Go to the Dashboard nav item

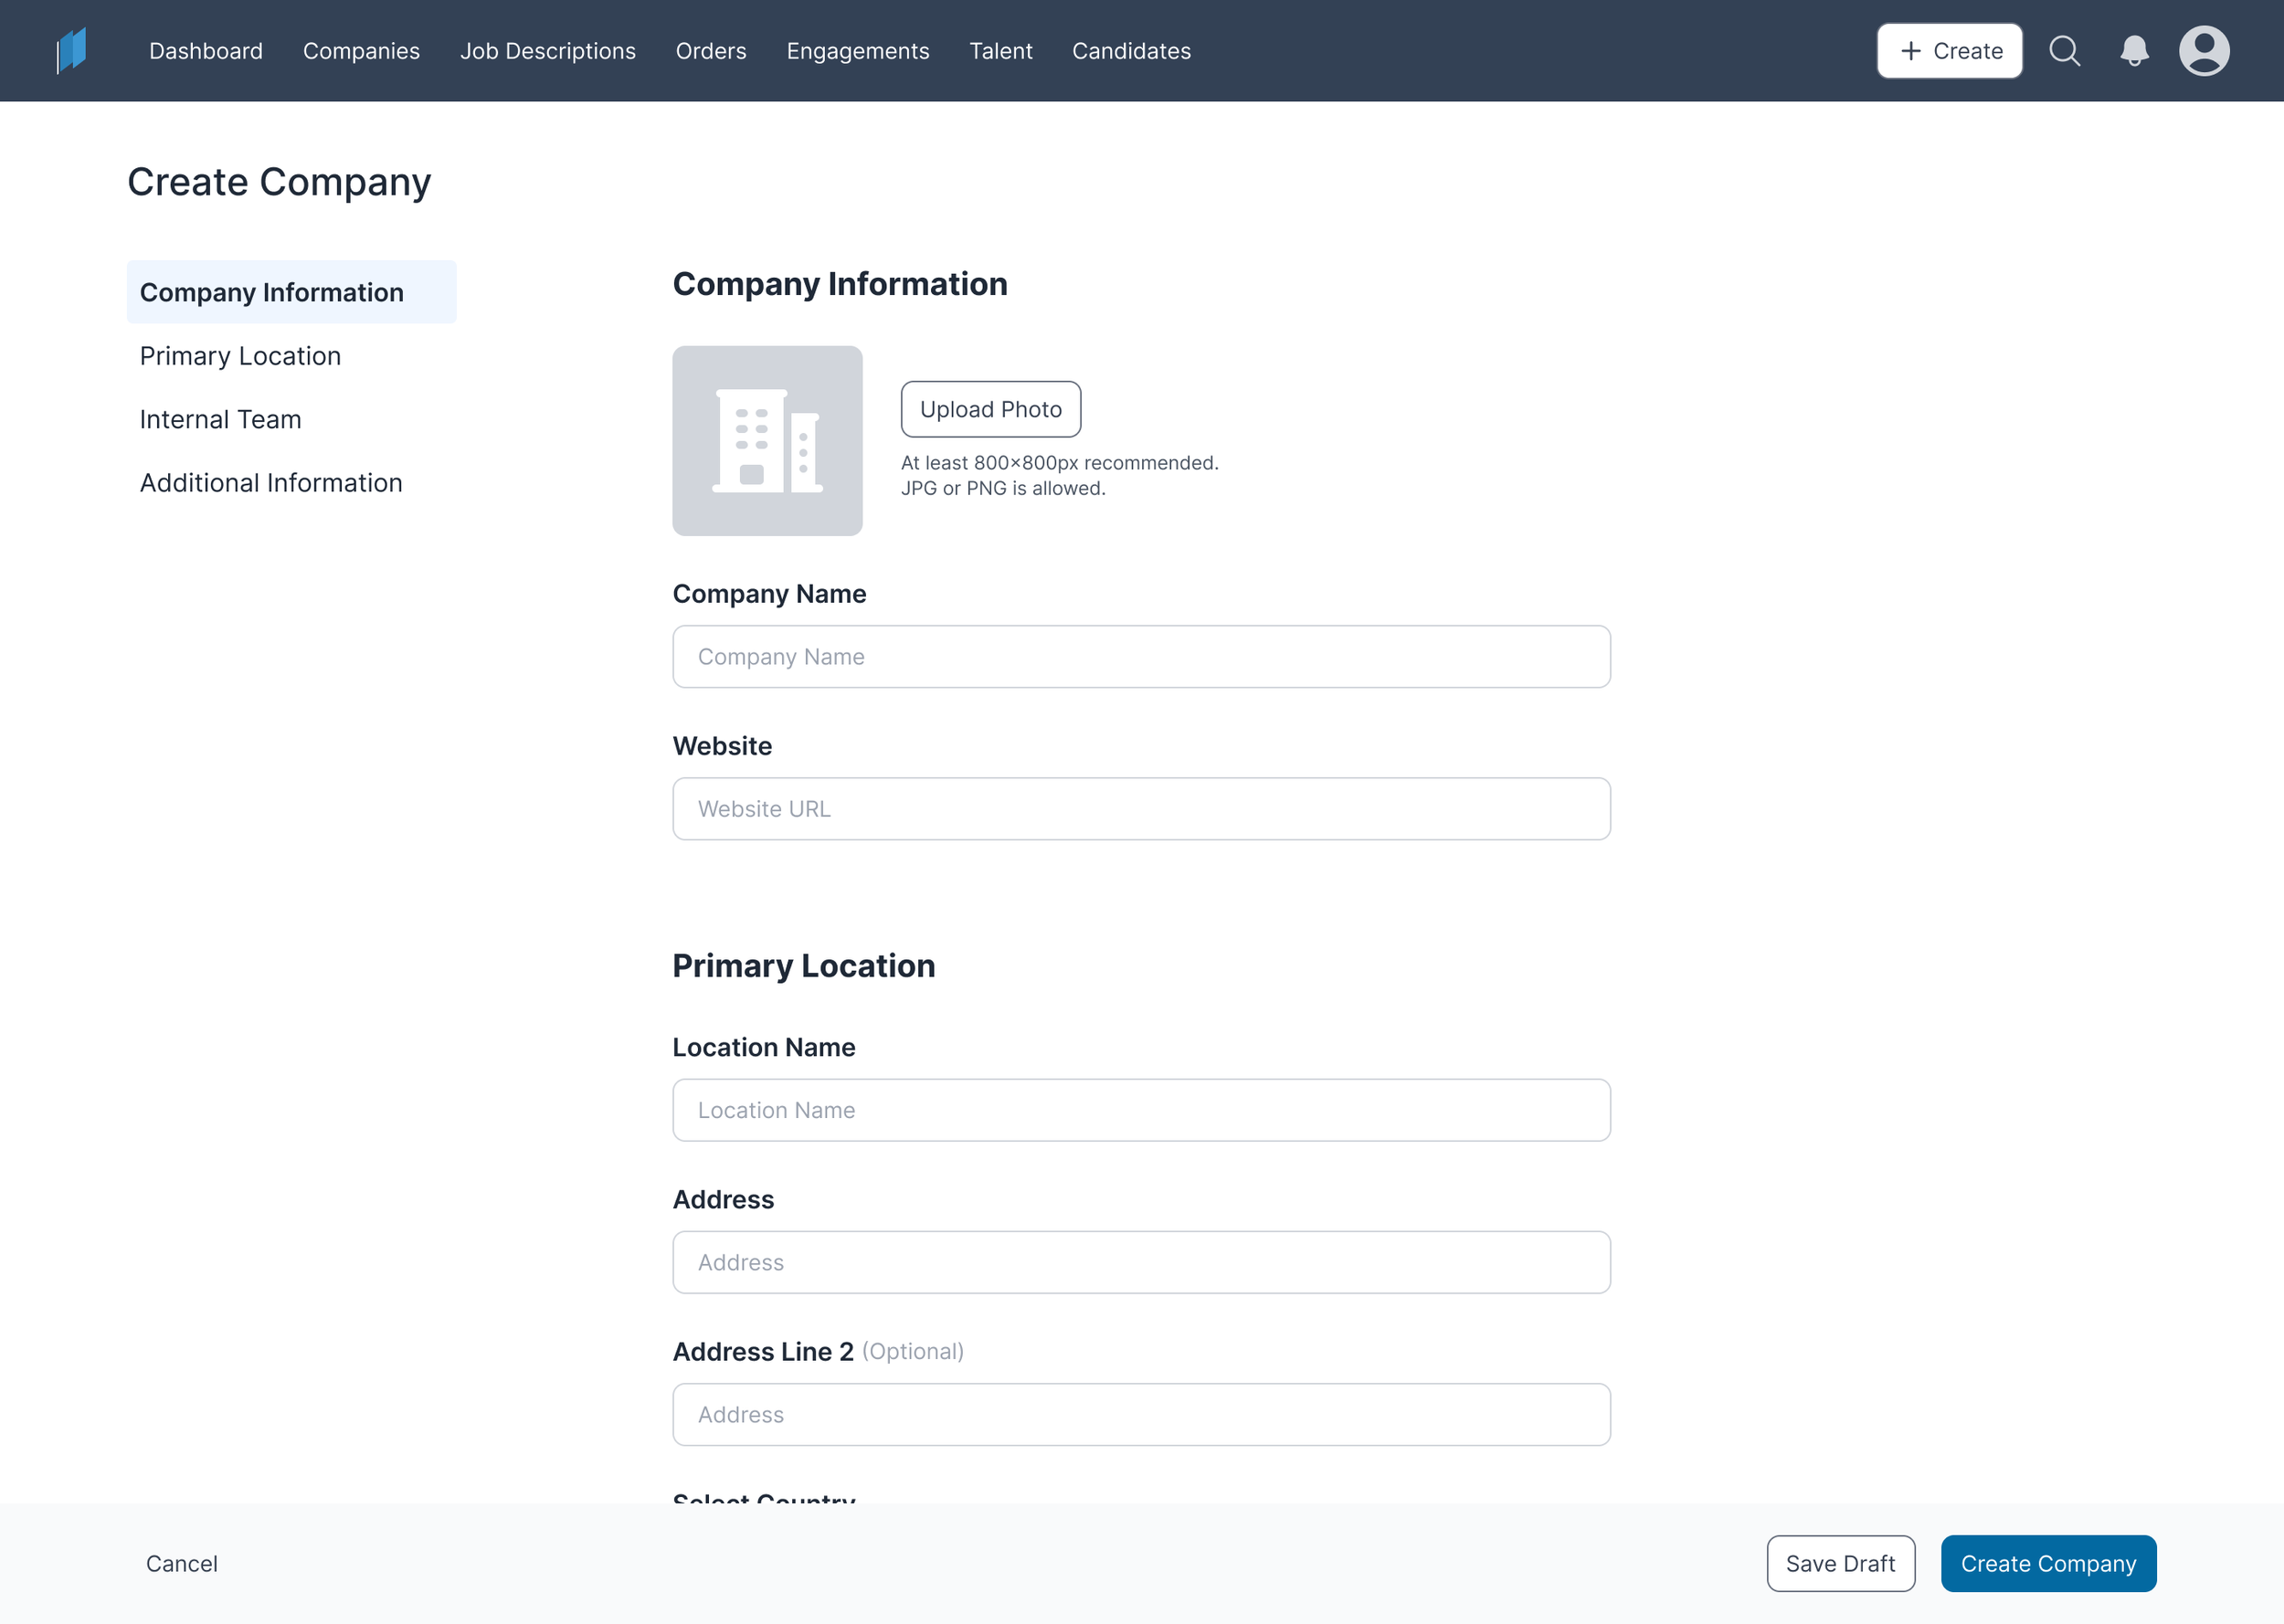point(206,51)
